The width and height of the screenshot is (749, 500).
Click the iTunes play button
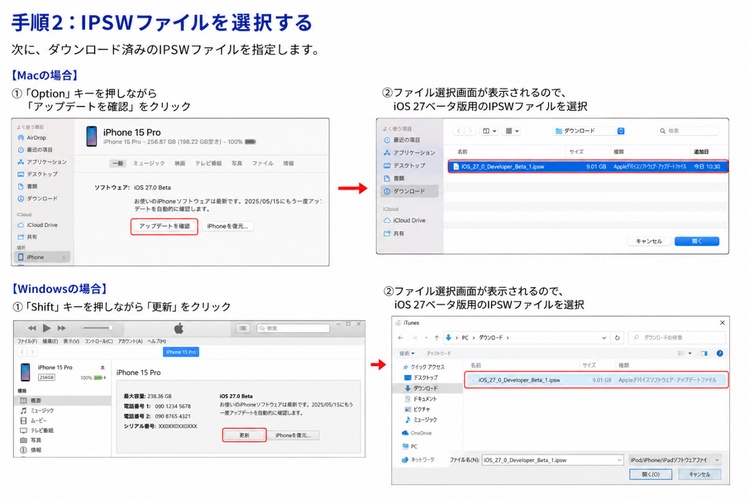click(x=47, y=328)
